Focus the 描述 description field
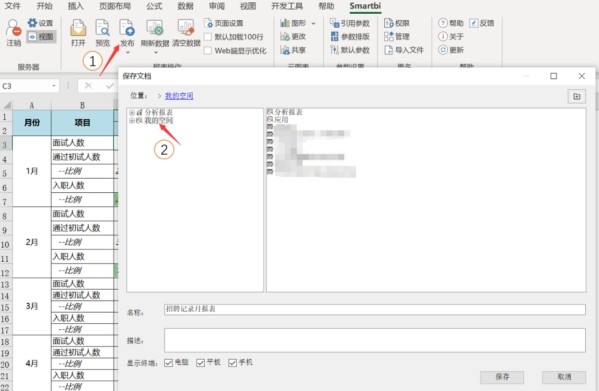The width and height of the screenshot is (599, 391). point(374,340)
